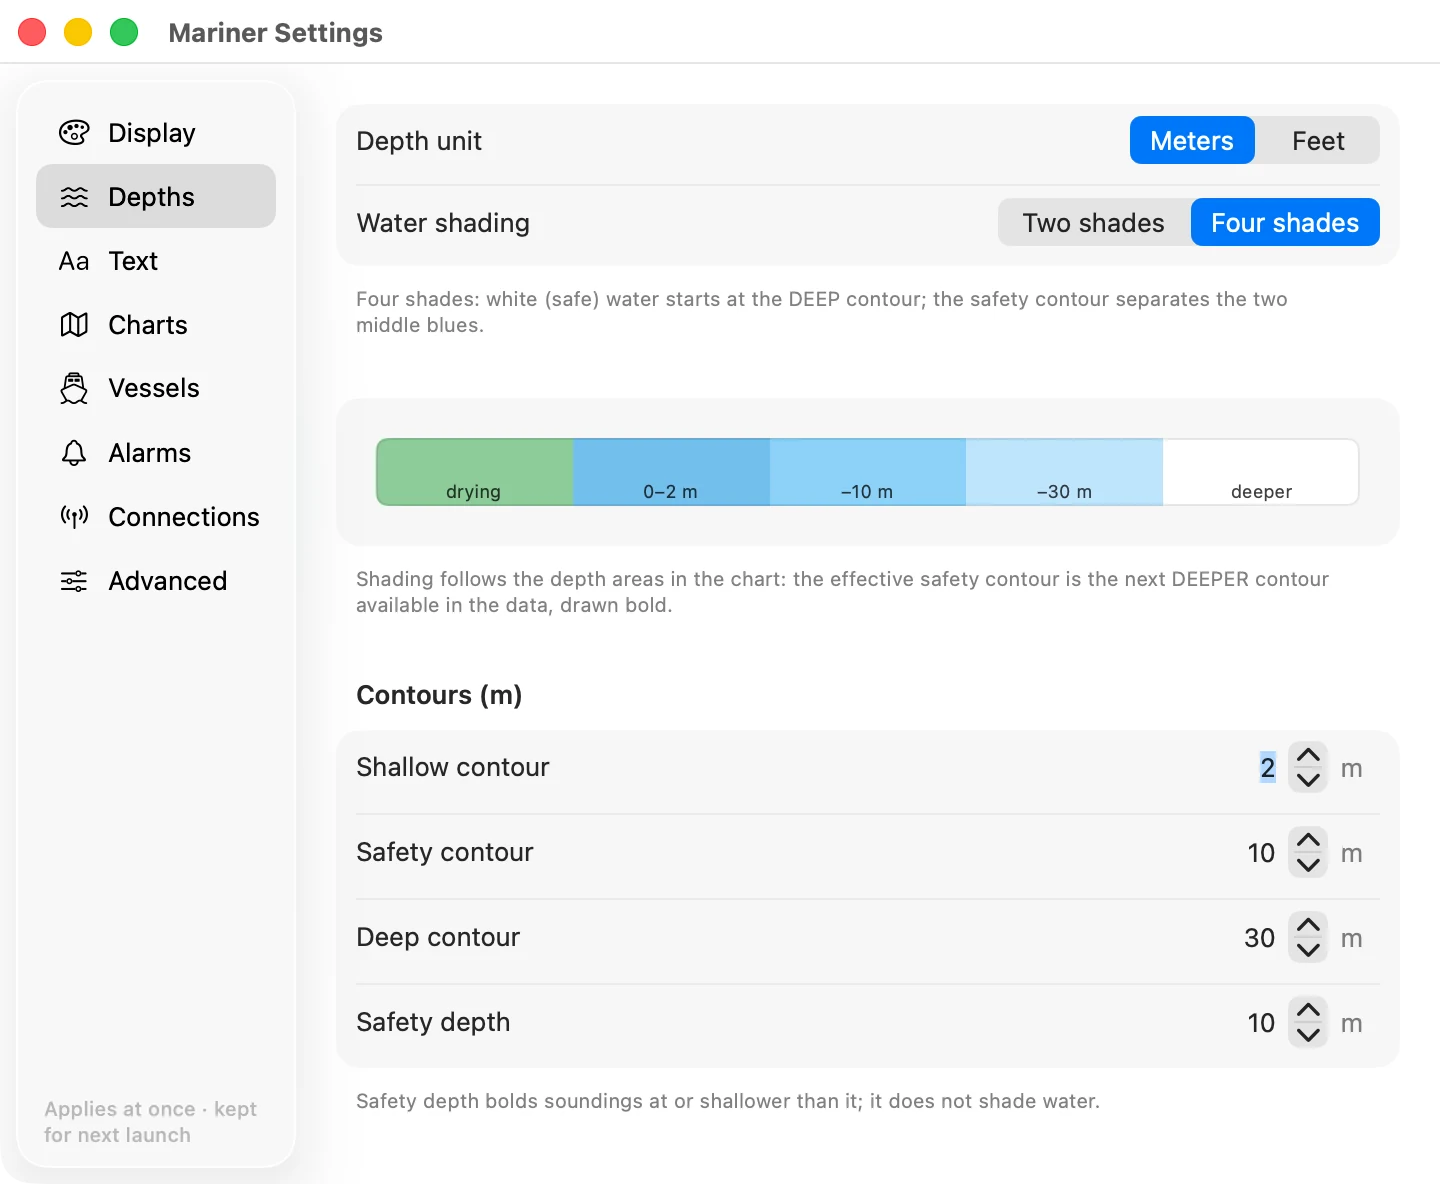1440x1184 pixels.
Task: Click the Deep contour value 30
Action: click(x=1260, y=938)
